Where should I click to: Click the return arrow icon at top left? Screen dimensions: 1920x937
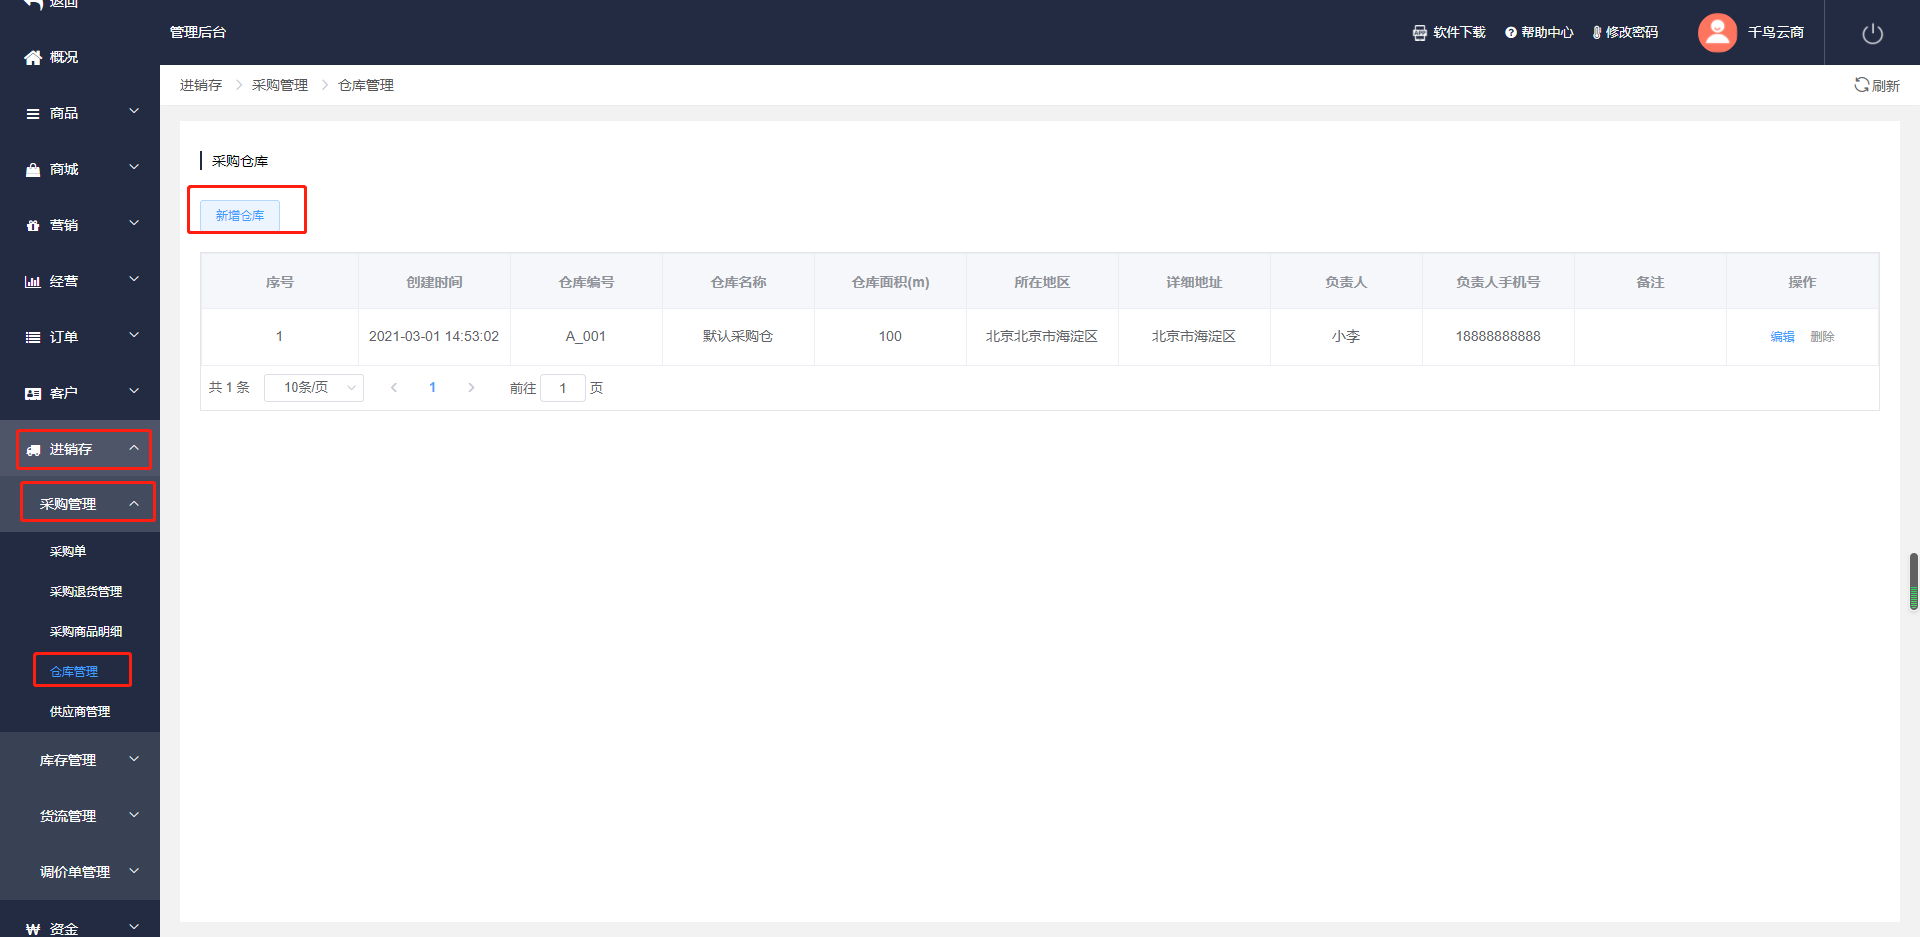coord(33,4)
